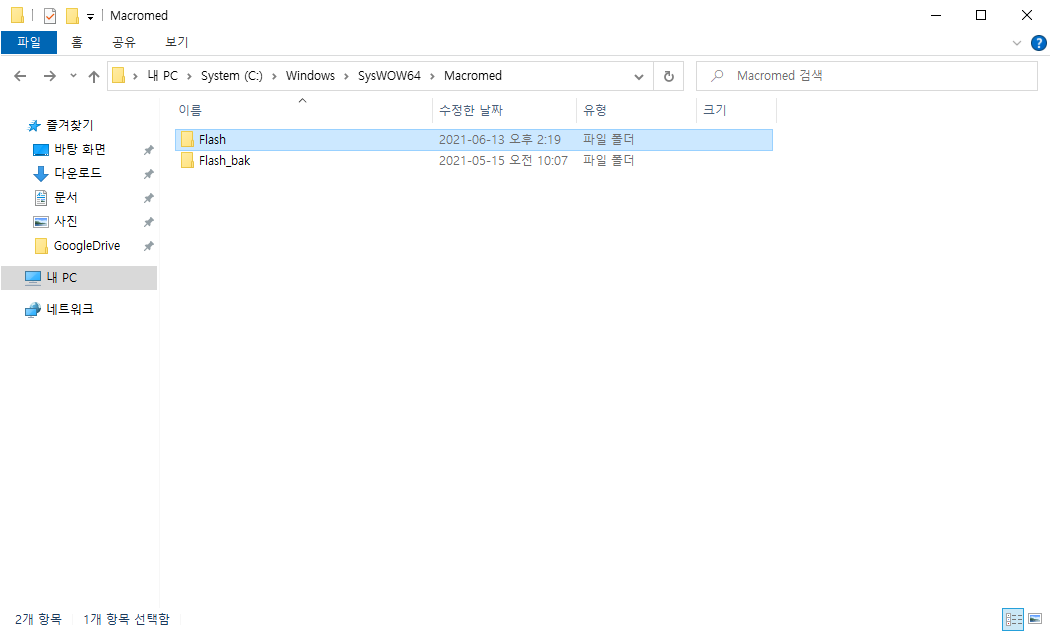Click the pin icon next to 사진
The image size is (1051, 635).
pyautogui.click(x=148, y=222)
